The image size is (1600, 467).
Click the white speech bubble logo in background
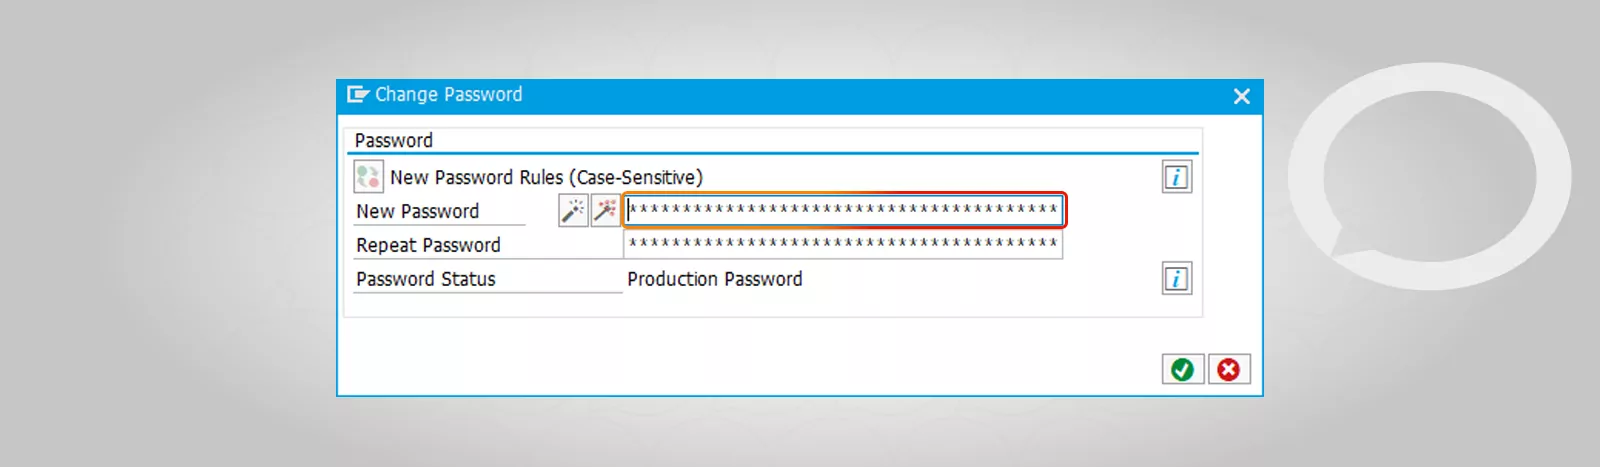[x=1430, y=175]
